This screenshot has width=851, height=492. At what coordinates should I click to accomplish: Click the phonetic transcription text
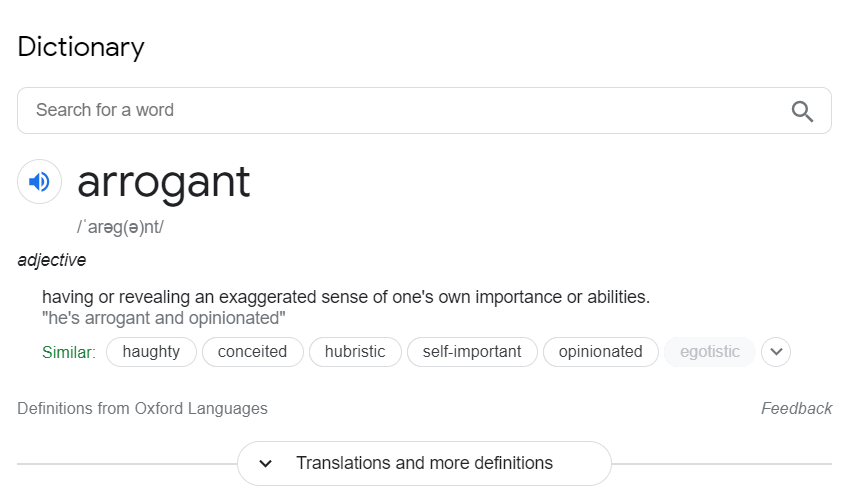(x=120, y=227)
